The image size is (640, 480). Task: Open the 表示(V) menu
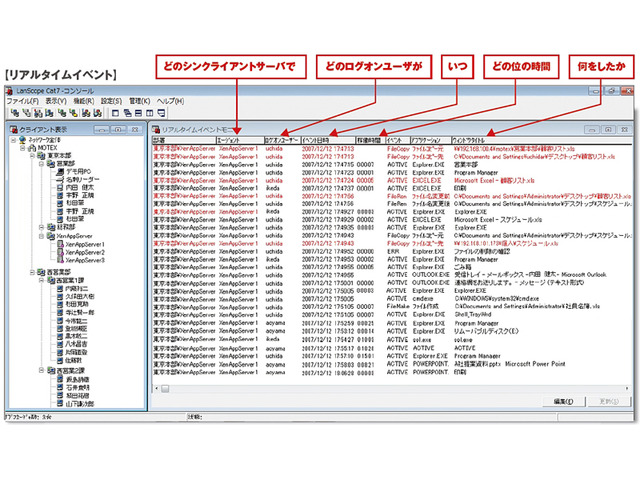tap(56, 101)
